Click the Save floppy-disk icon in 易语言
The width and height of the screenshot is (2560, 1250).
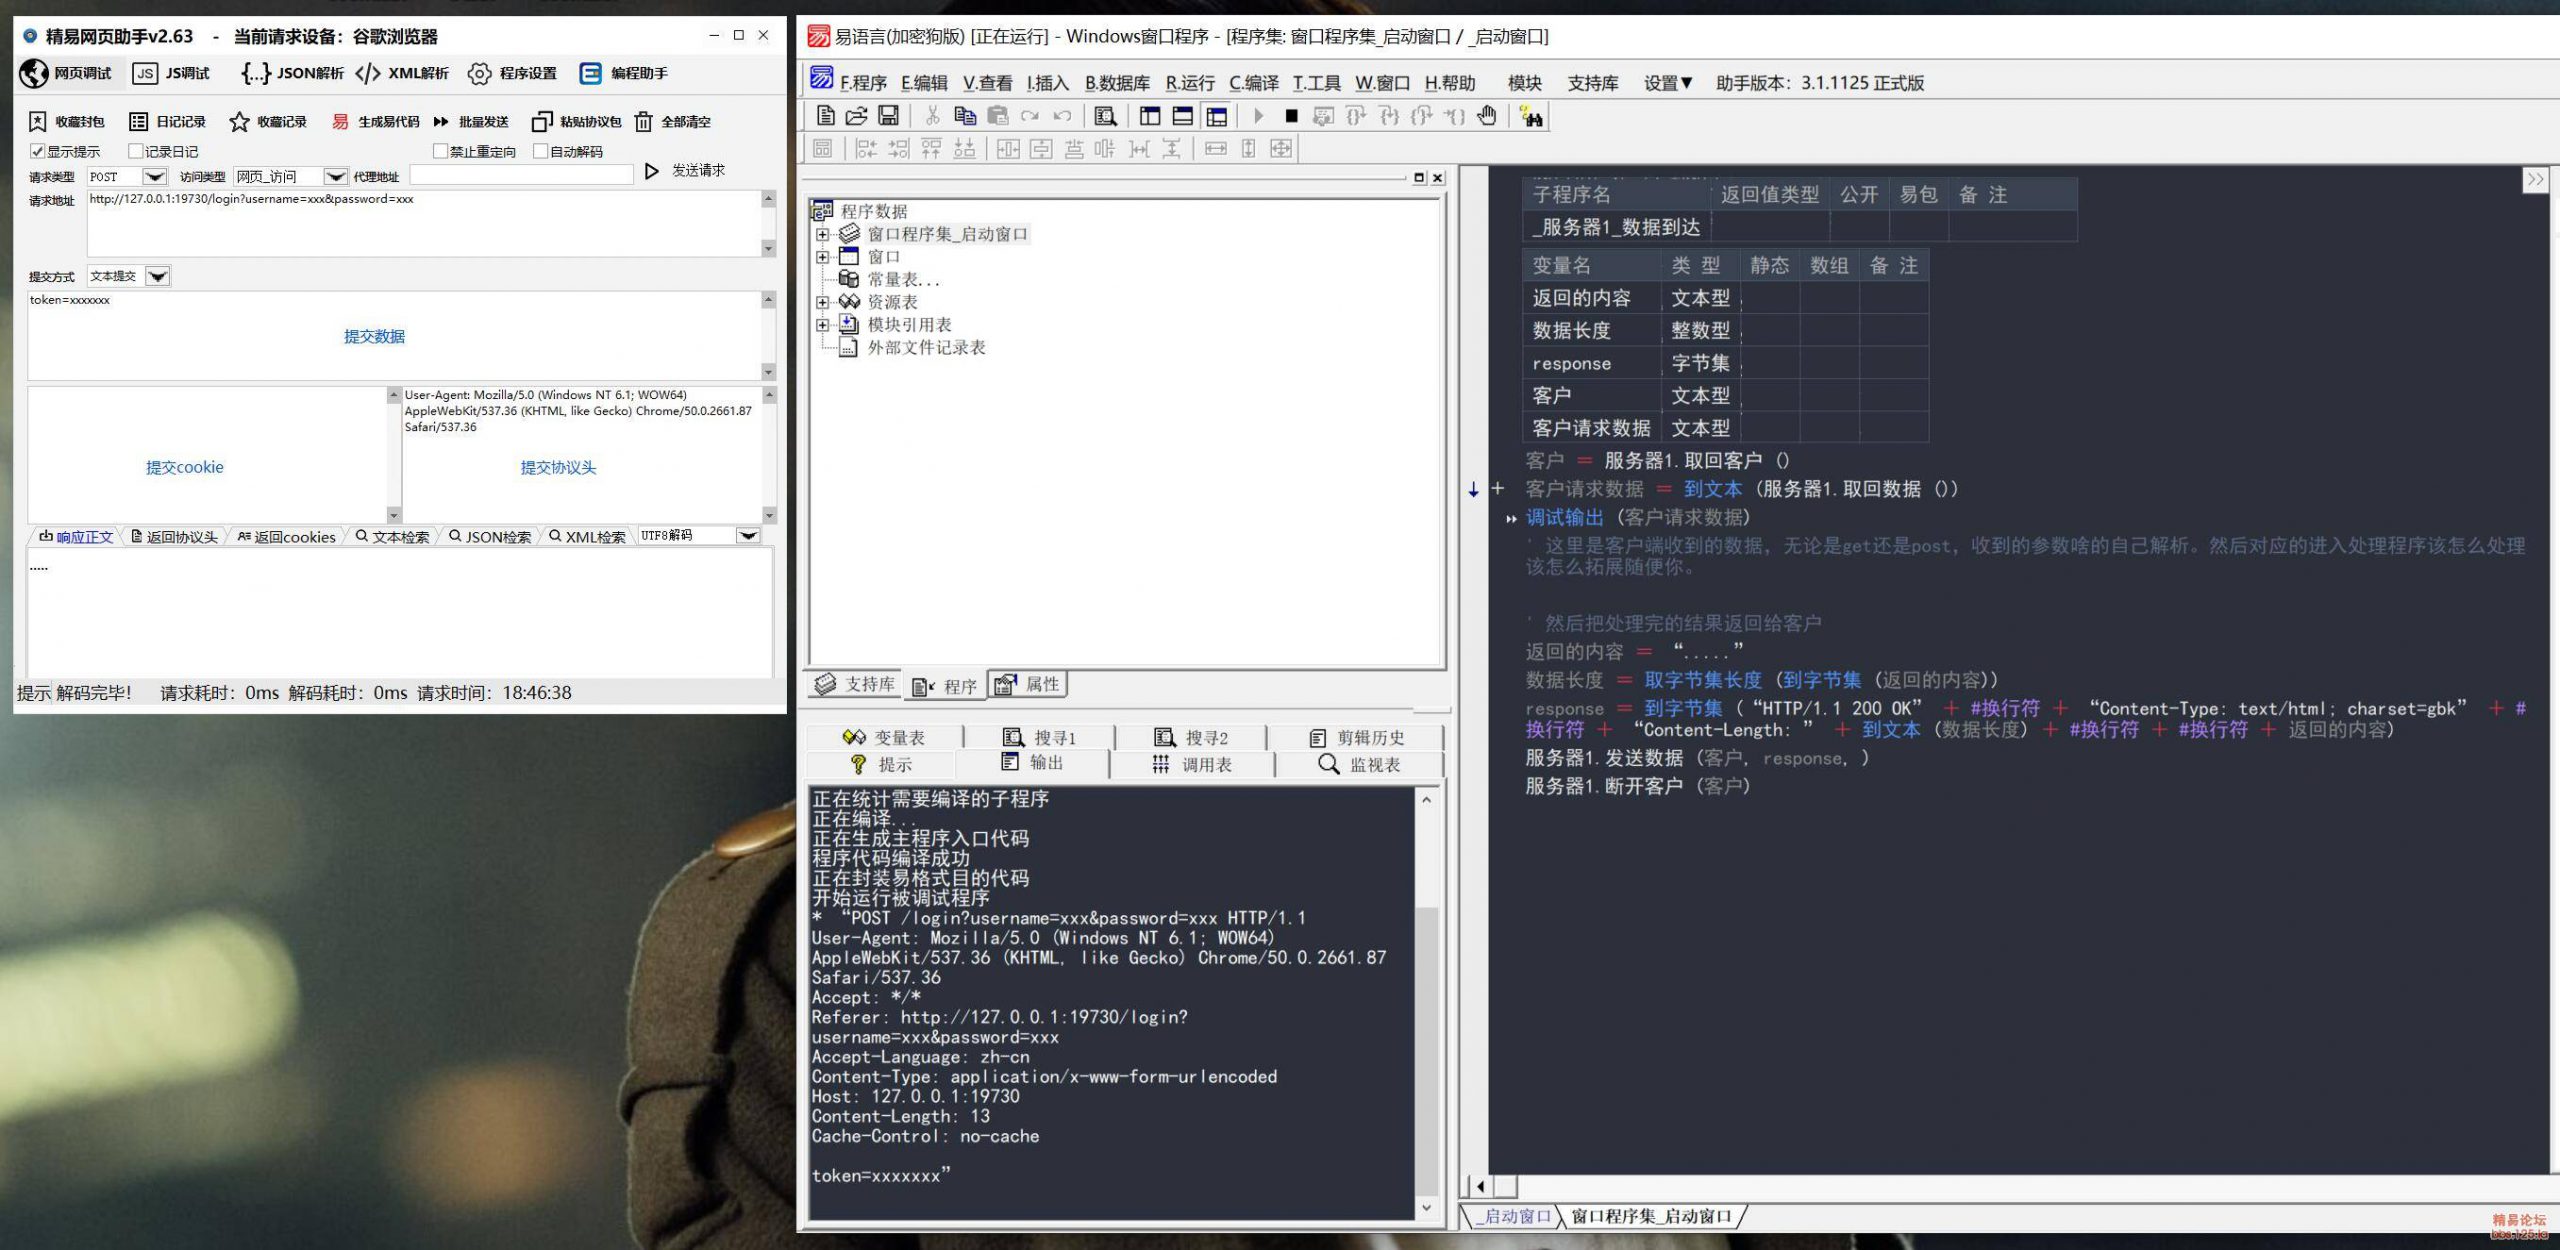(888, 116)
